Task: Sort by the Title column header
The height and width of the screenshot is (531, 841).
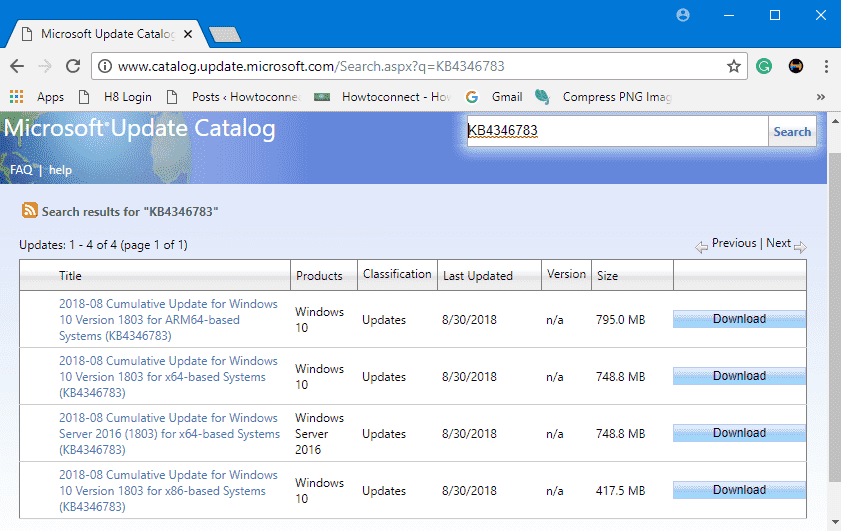Action: point(70,276)
